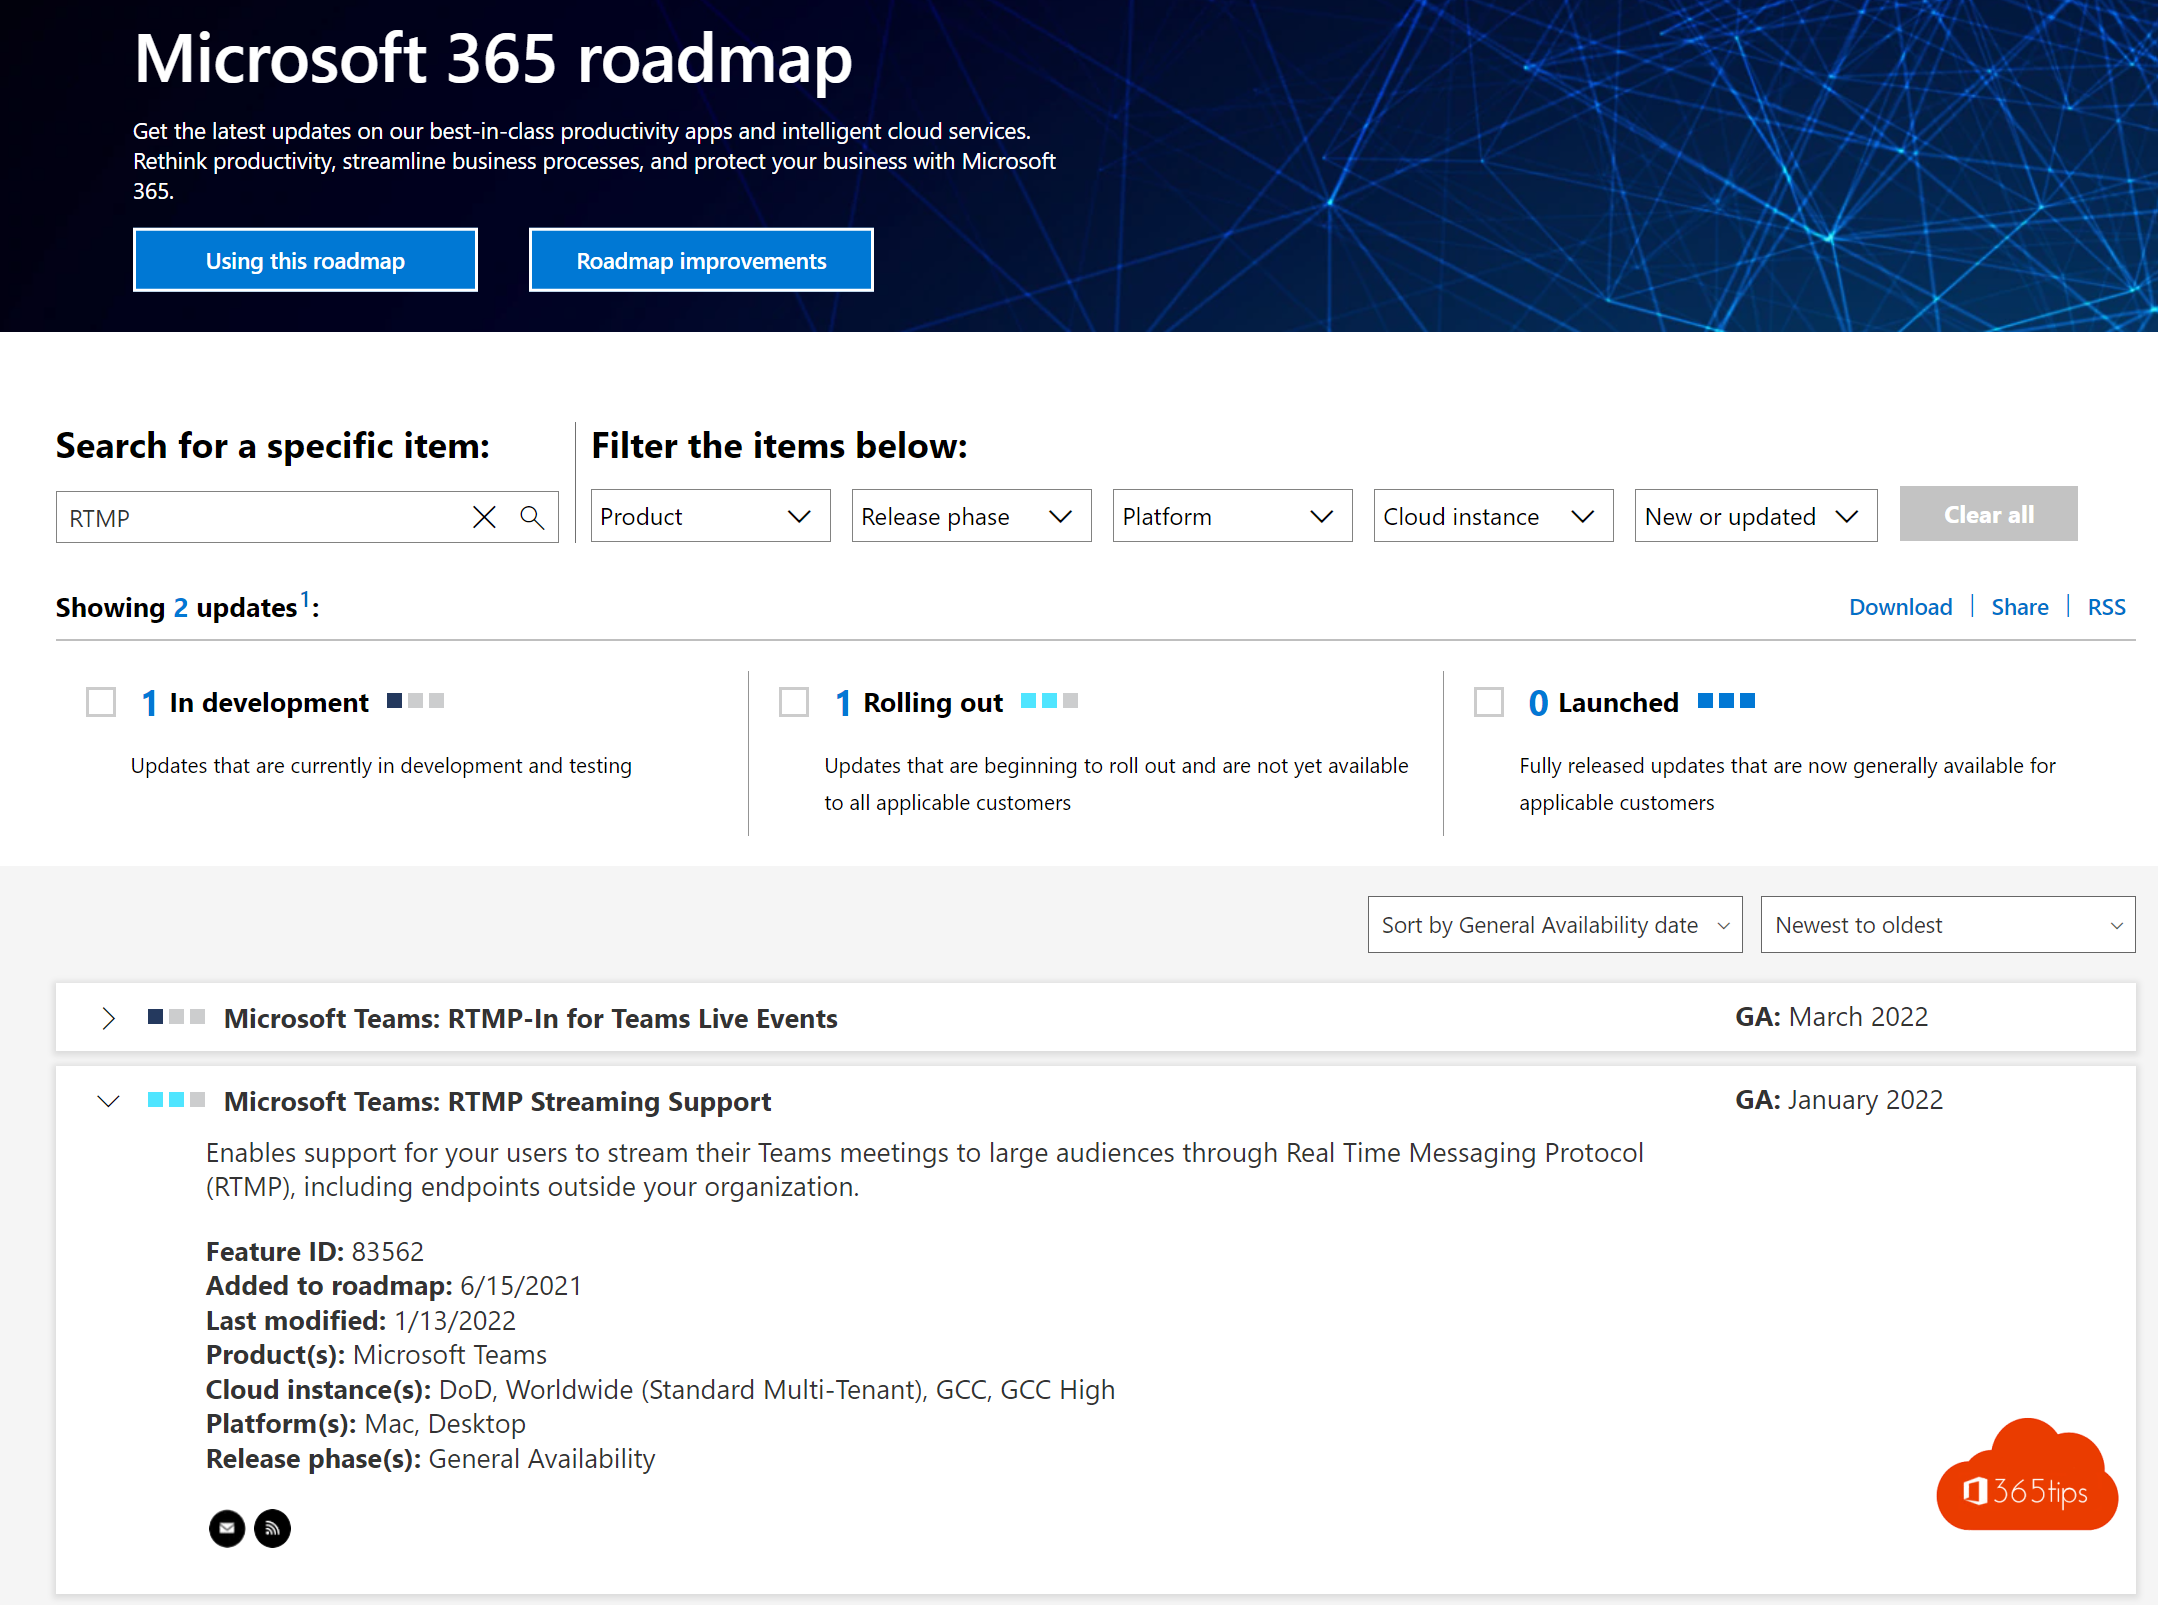The image size is (2158, 1605).
Task: Click the email share icon for RTMP Streaming Support
Action: point(227,1528)
